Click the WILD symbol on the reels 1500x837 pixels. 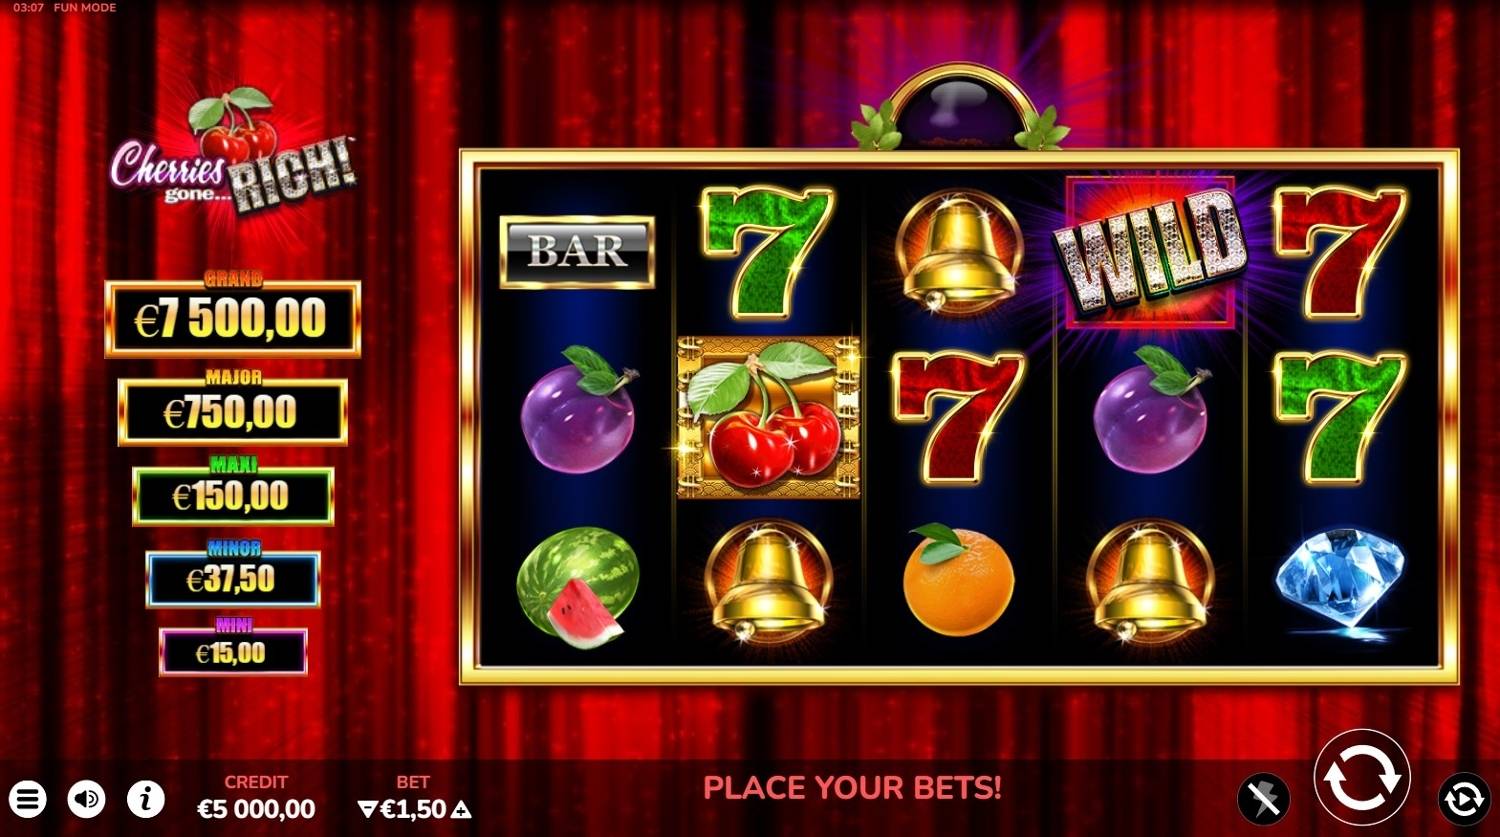click(1150, 251)
